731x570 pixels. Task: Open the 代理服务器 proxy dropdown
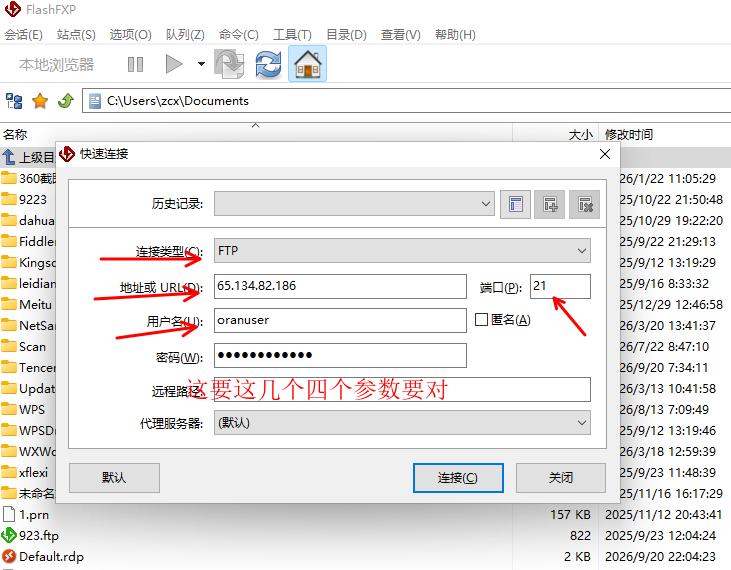tap(402, 423)
